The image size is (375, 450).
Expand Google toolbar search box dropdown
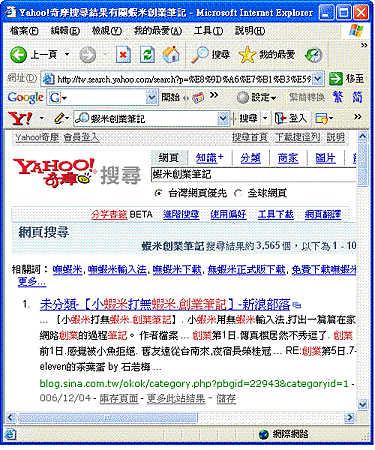151,98
